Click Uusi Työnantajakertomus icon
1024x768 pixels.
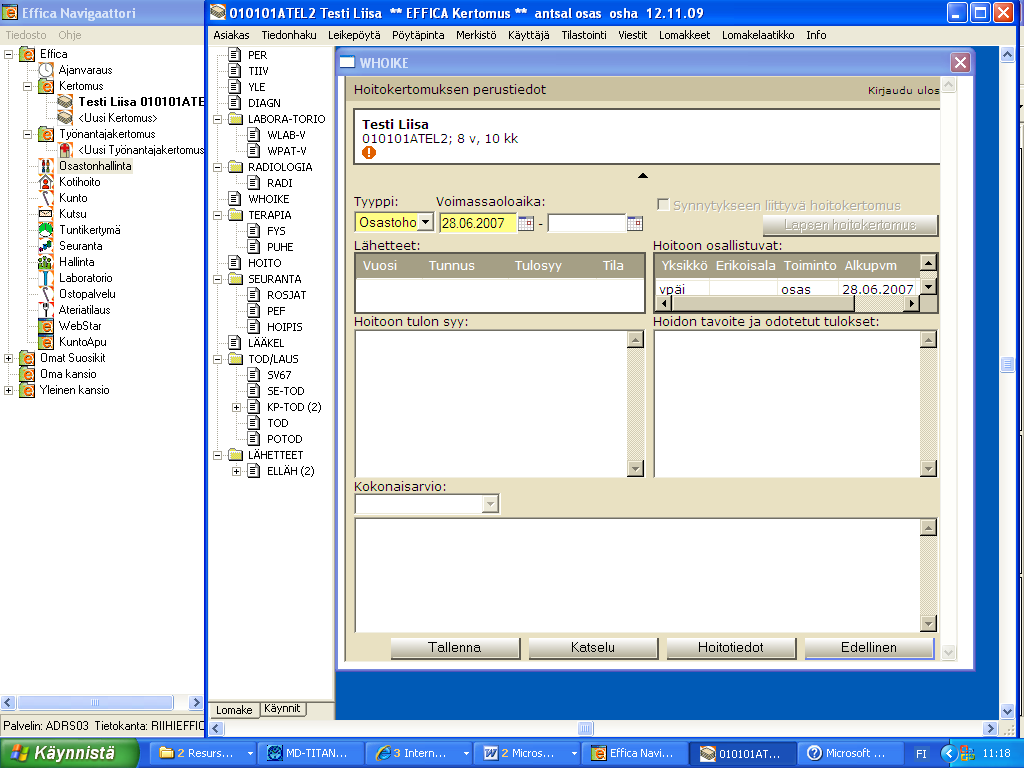pos(65,150)
